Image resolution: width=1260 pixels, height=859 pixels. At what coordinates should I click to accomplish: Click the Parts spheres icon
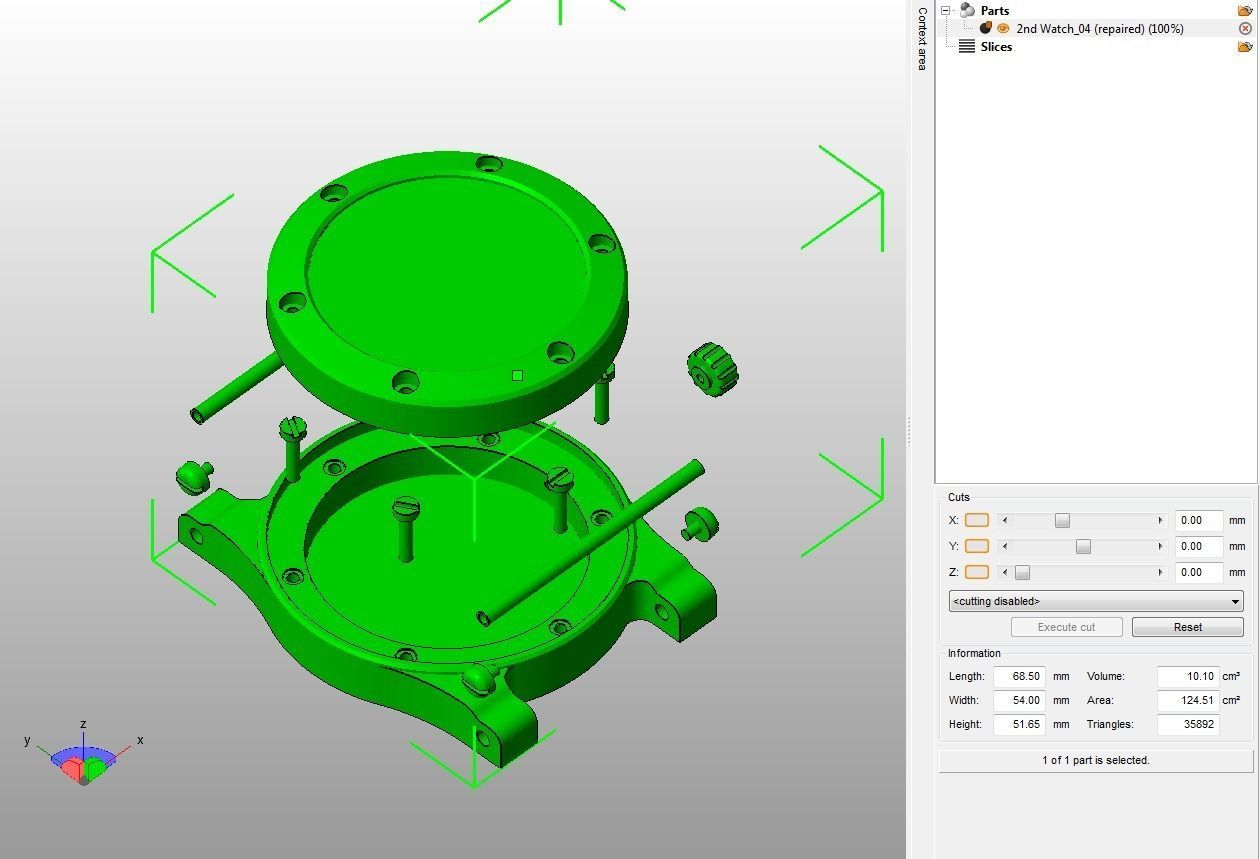coord(967,10)
